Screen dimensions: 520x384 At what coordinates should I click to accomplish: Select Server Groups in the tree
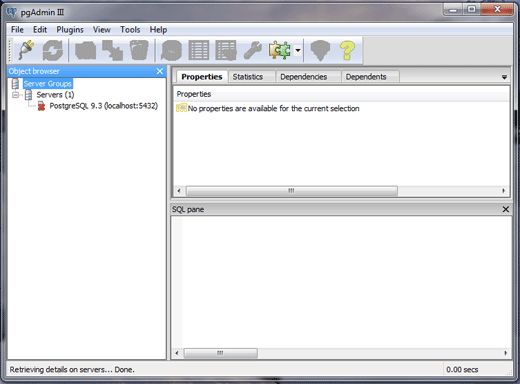click(x=48, y=83)
